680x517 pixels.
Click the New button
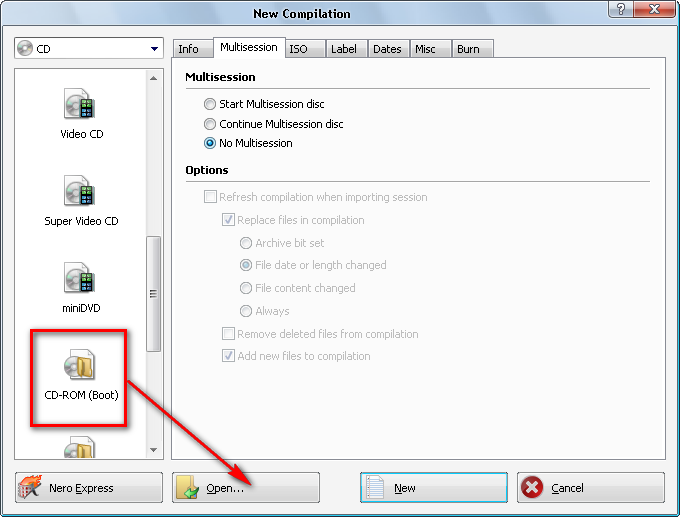[x=434, y=488]
